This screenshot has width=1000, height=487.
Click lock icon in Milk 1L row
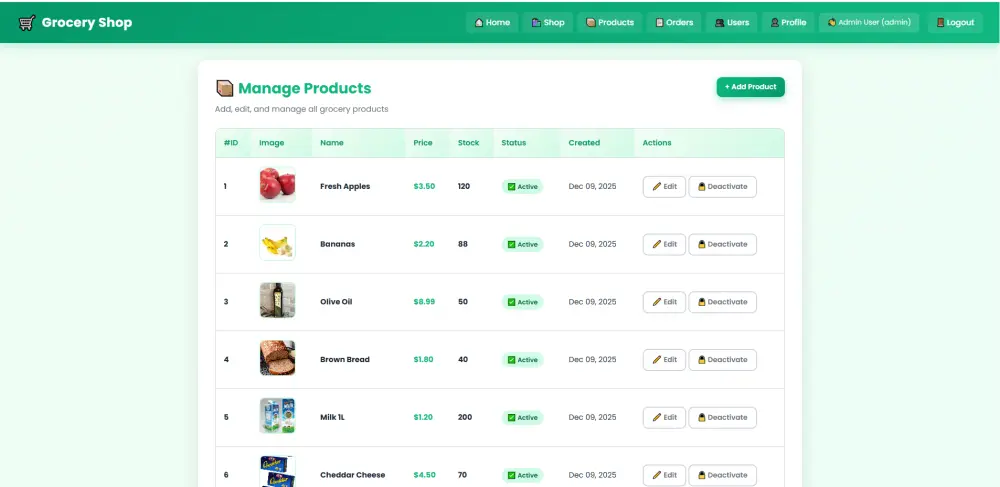702,418
